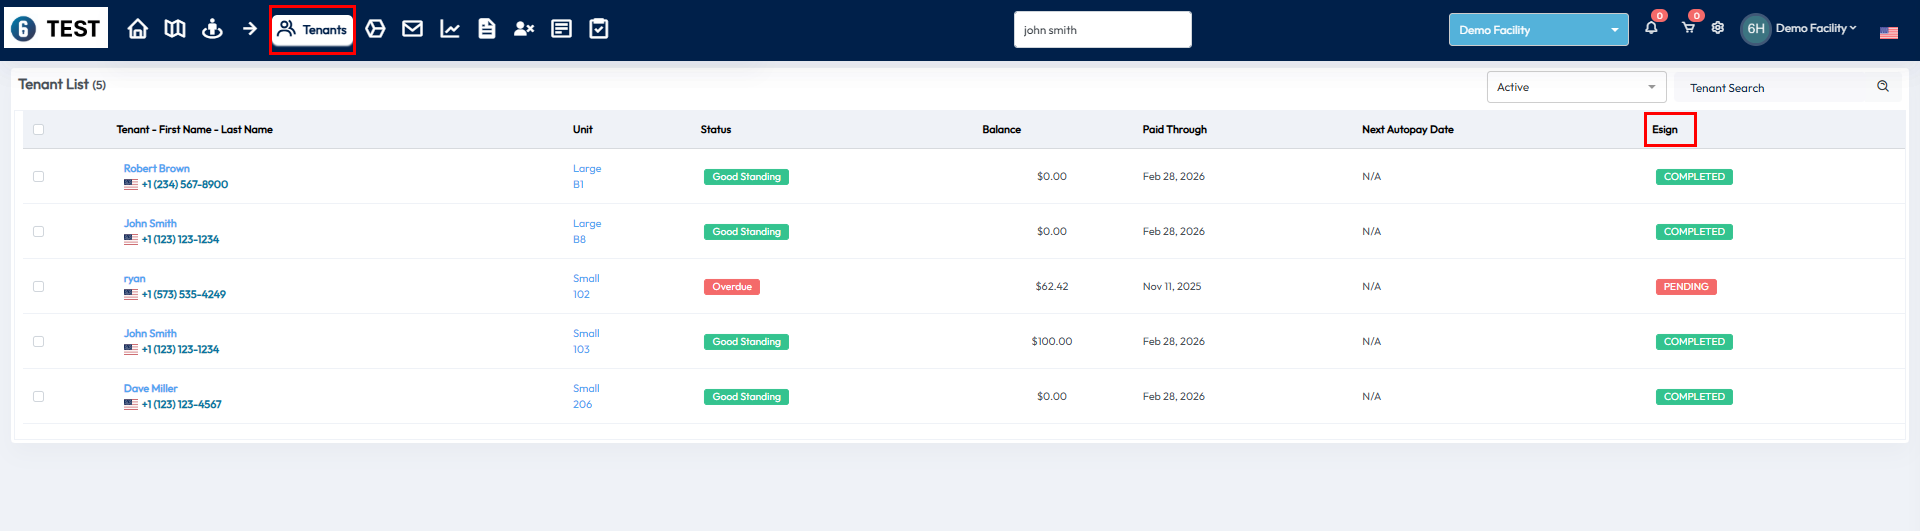Select the Tenants navigation tab
The image size is (1920, 531).
(312, 30)
